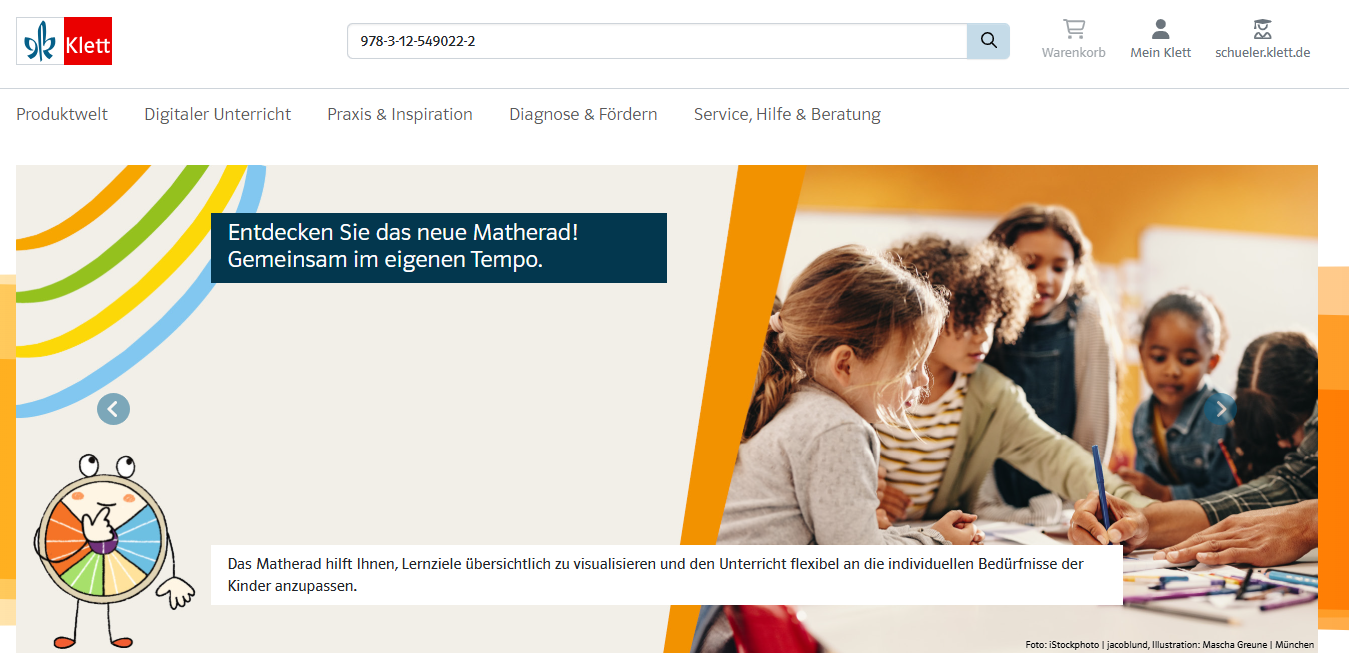Open the Mein Klett account icon
The height and width of the screenshot is (662, 1349).
pyautogui.click(x=1161, y=28)
